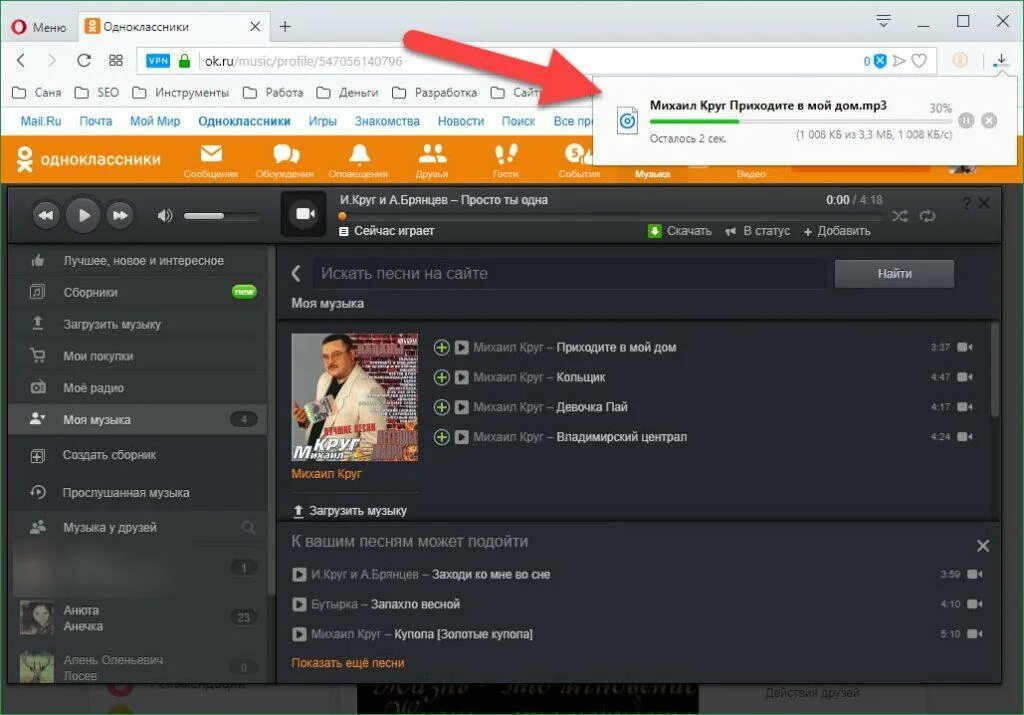
Task: Click the Искать песни на сайте field
Action: click(x=569, y=274)
